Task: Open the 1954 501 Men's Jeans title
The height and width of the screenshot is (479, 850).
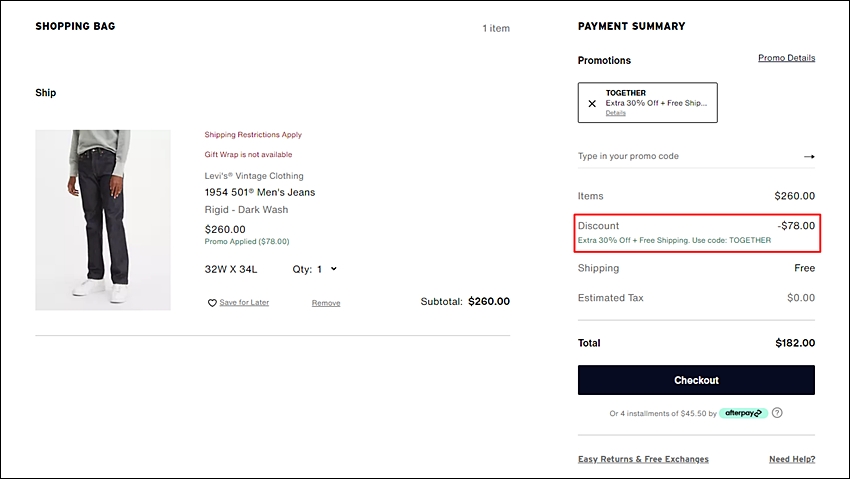Action: 260,192
